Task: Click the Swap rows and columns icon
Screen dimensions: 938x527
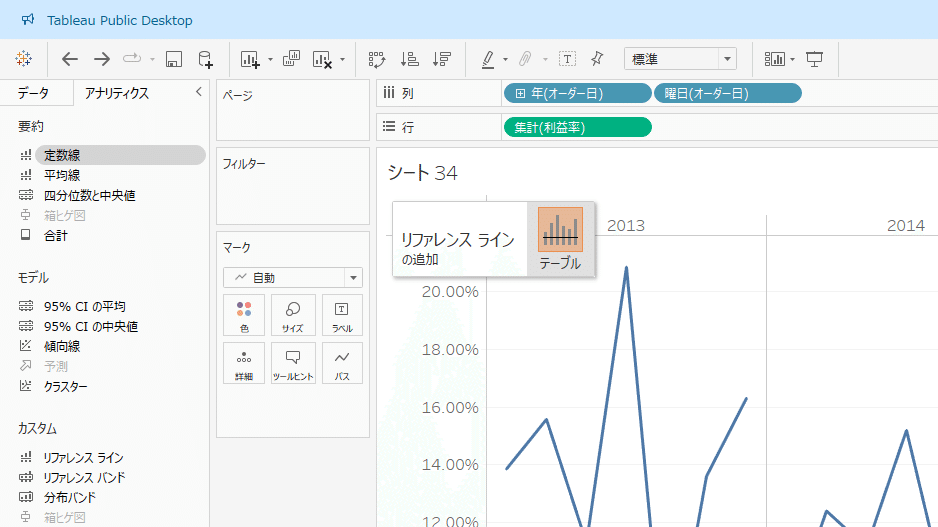Action: [x=377, y=59]
